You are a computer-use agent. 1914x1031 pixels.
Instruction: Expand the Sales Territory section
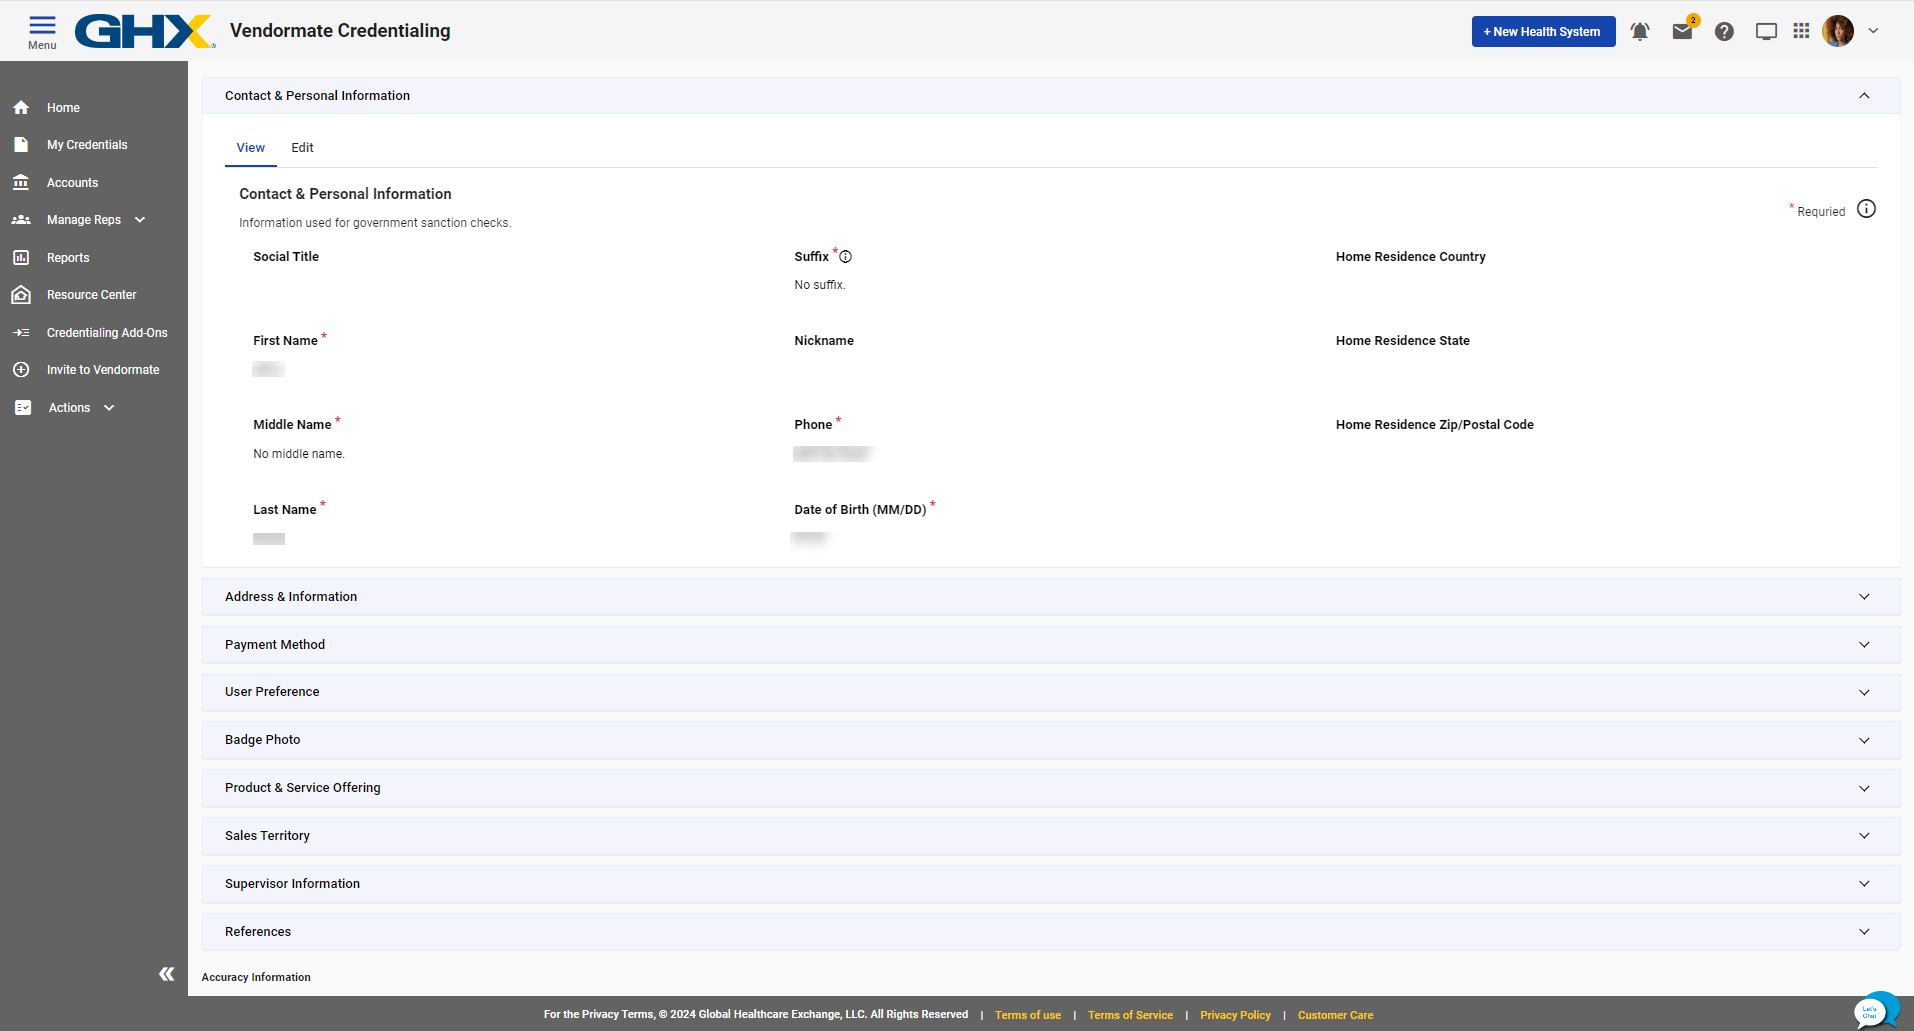[x=1051, y=836]
